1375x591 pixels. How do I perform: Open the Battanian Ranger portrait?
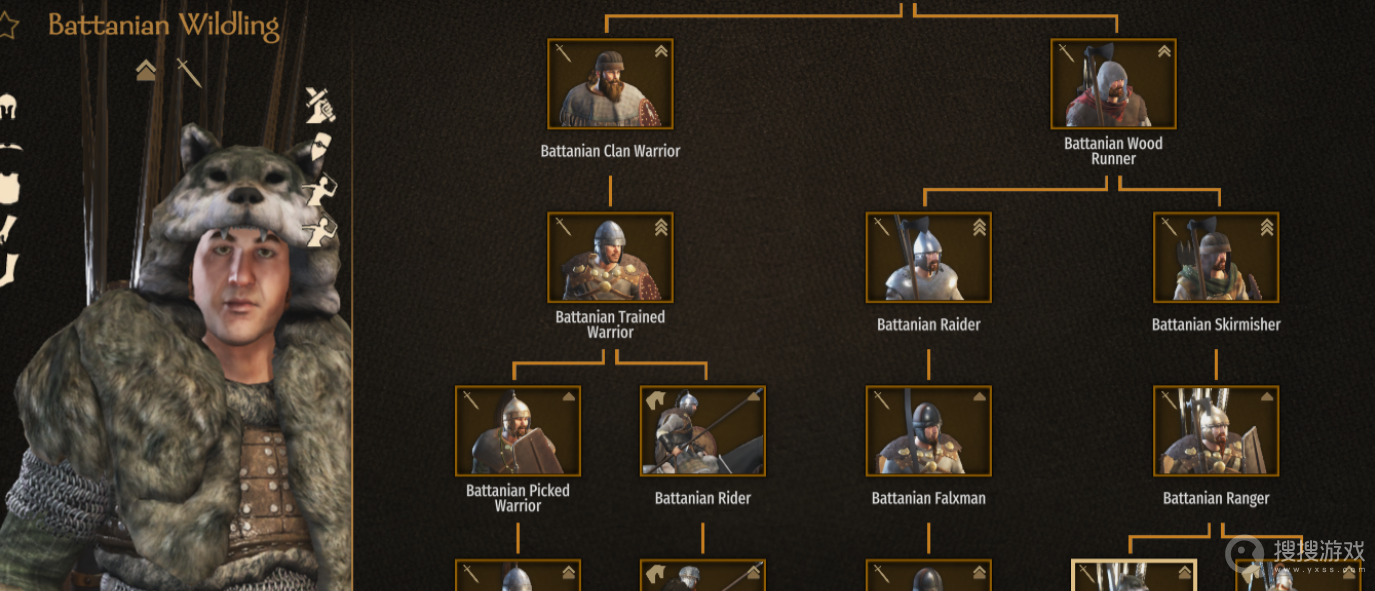tap(1216, 431)
